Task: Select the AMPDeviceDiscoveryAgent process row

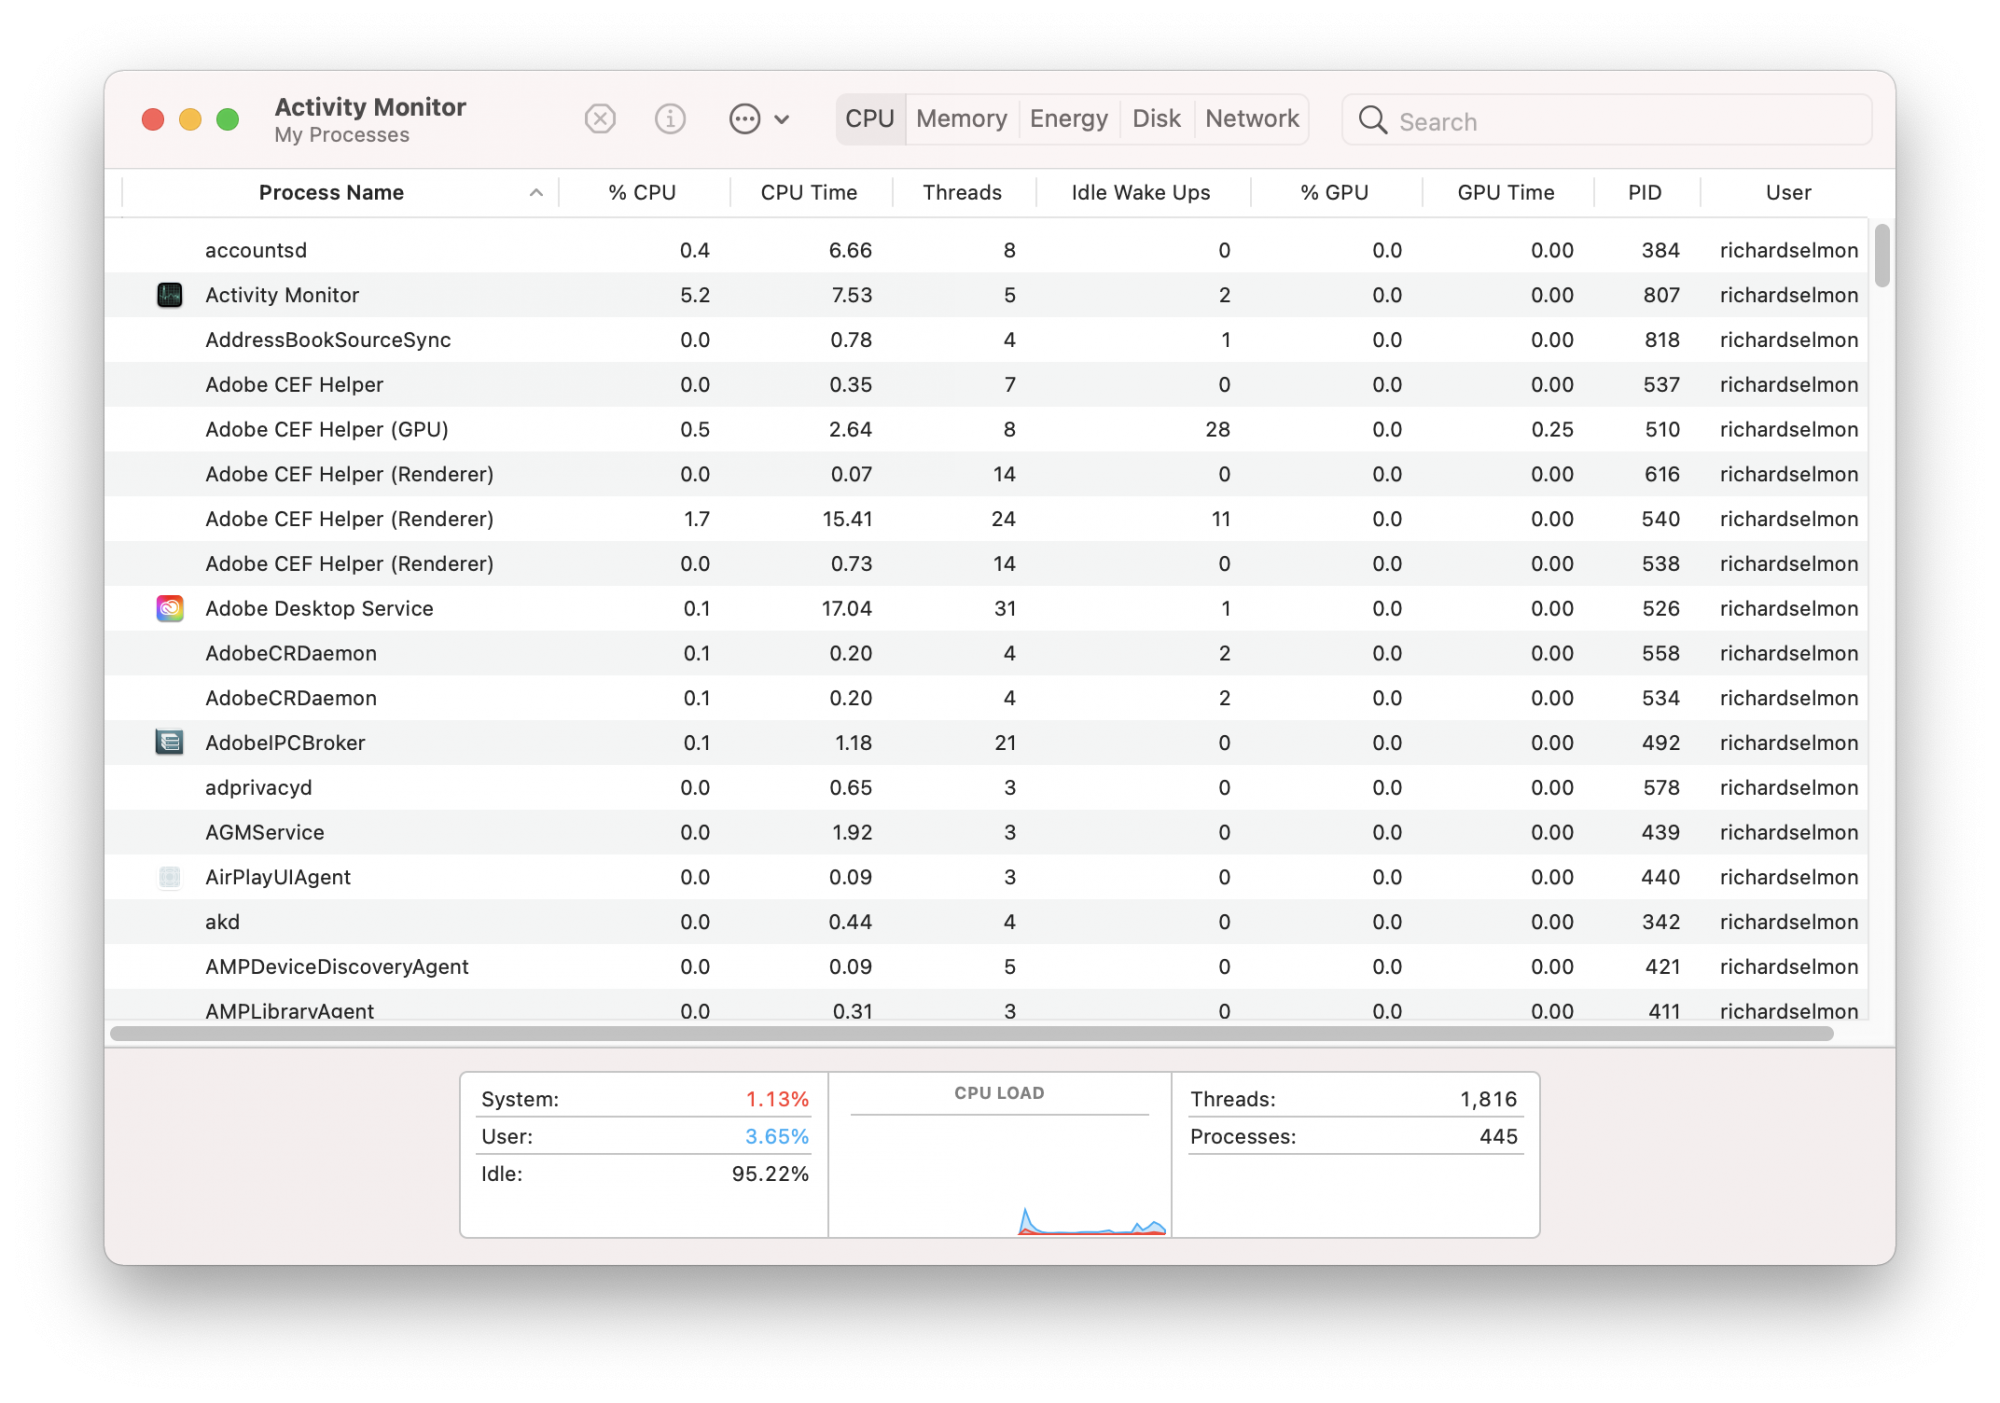Action: 336,966
